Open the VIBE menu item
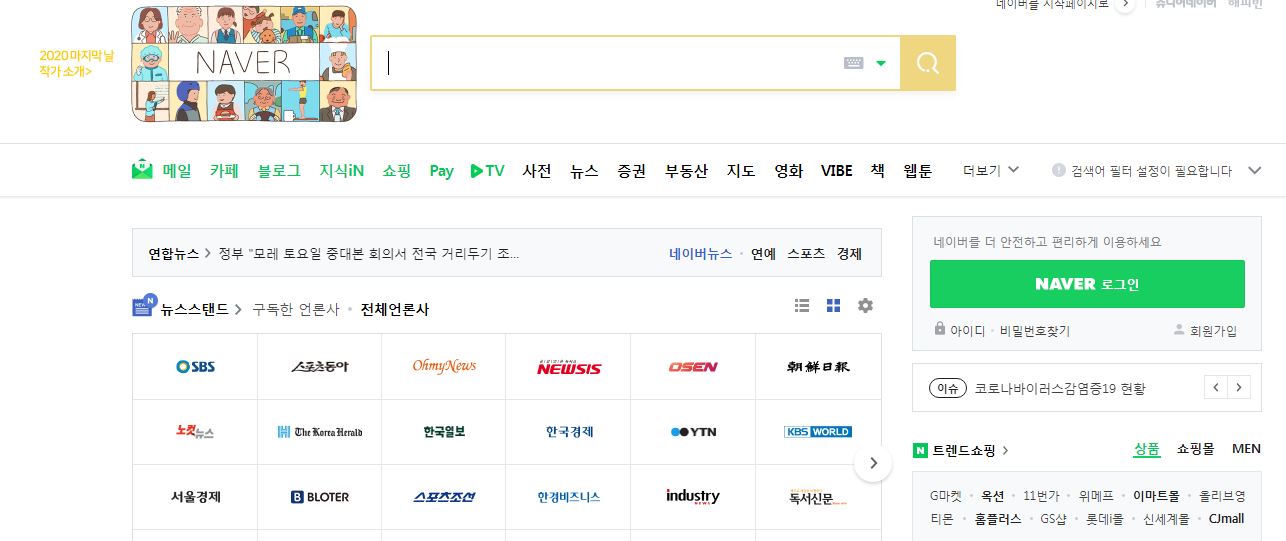Screen dimensions: 1286x541 837,171
